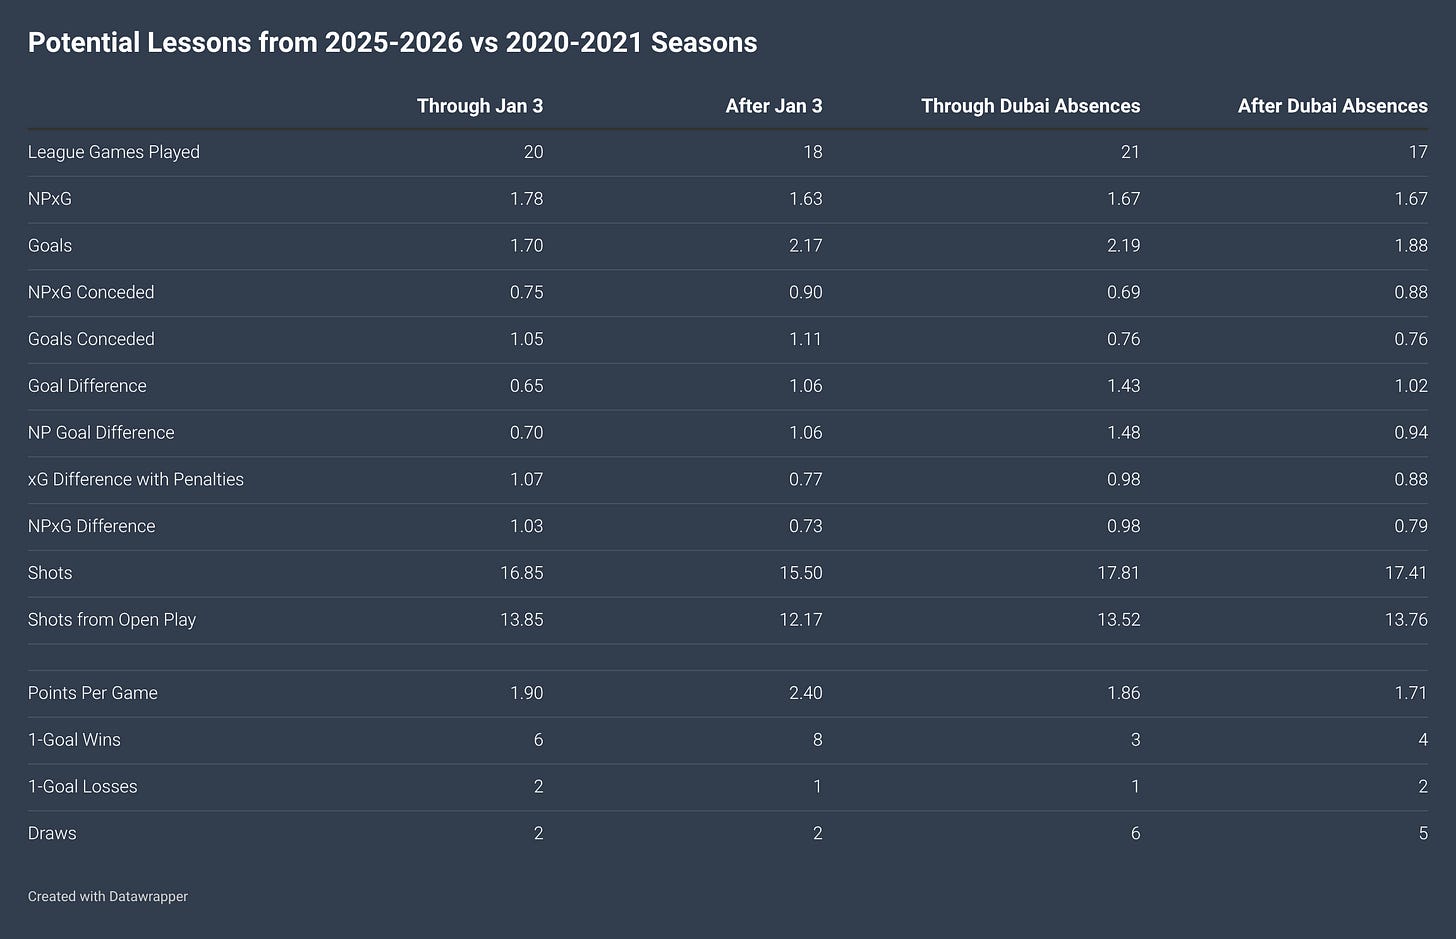1456x939 pixels.
Task: Select 'xG Difference with Penalties' row label
Action: tap(136, 479)
